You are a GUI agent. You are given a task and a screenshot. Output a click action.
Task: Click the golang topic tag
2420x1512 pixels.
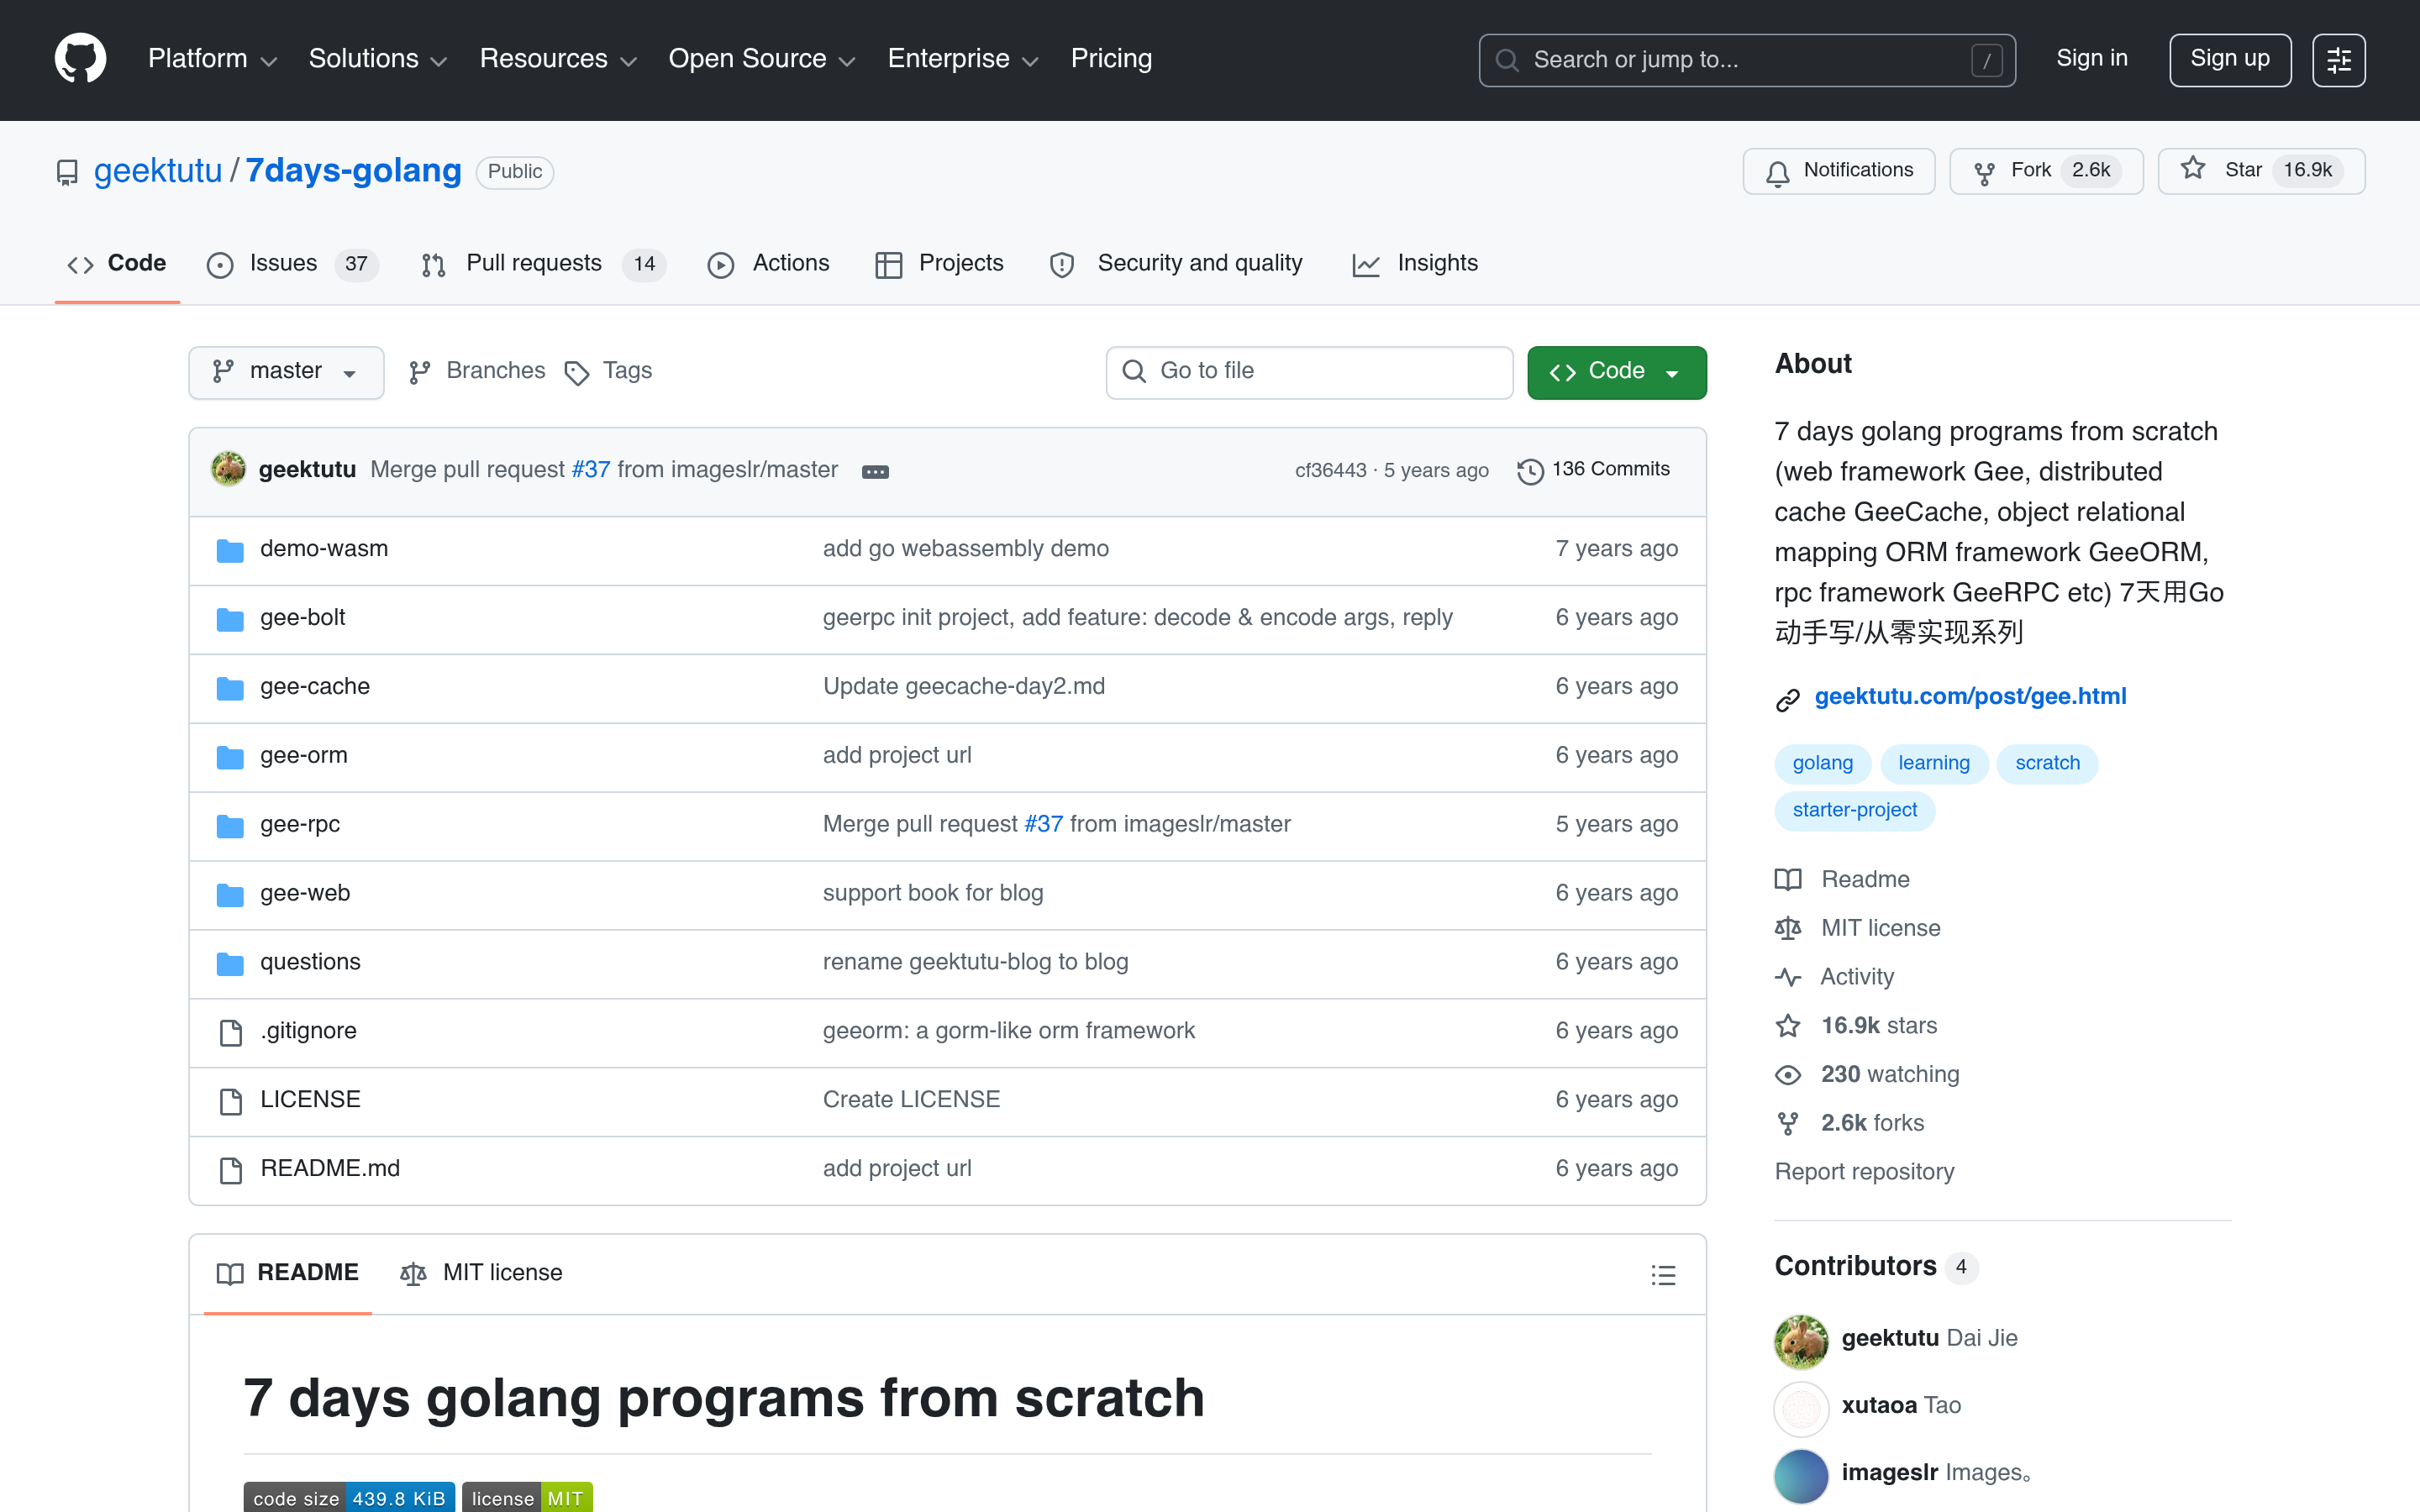(1822, 764)
